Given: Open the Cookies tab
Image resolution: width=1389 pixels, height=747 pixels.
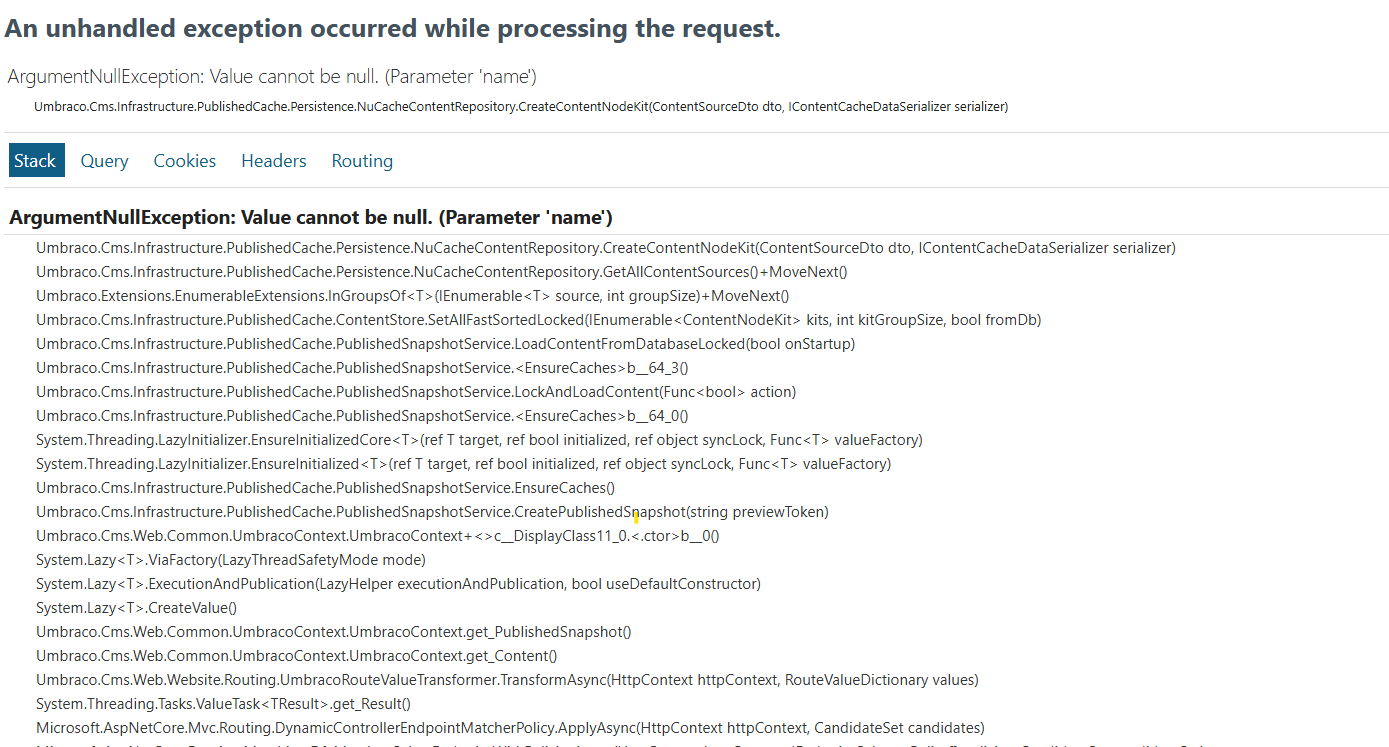Looking at the screenshot, I should click(184, 161).
